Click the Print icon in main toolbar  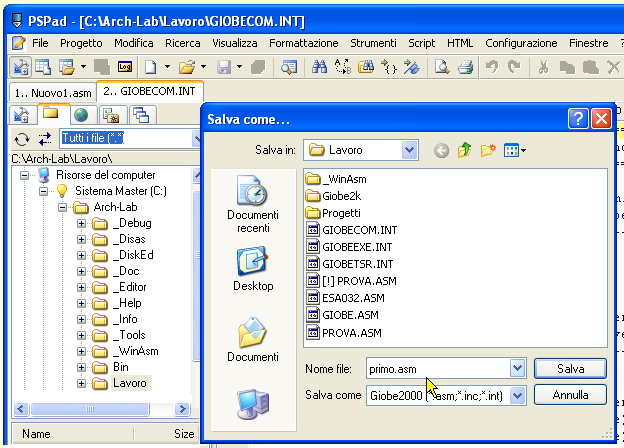pos(465,67)
